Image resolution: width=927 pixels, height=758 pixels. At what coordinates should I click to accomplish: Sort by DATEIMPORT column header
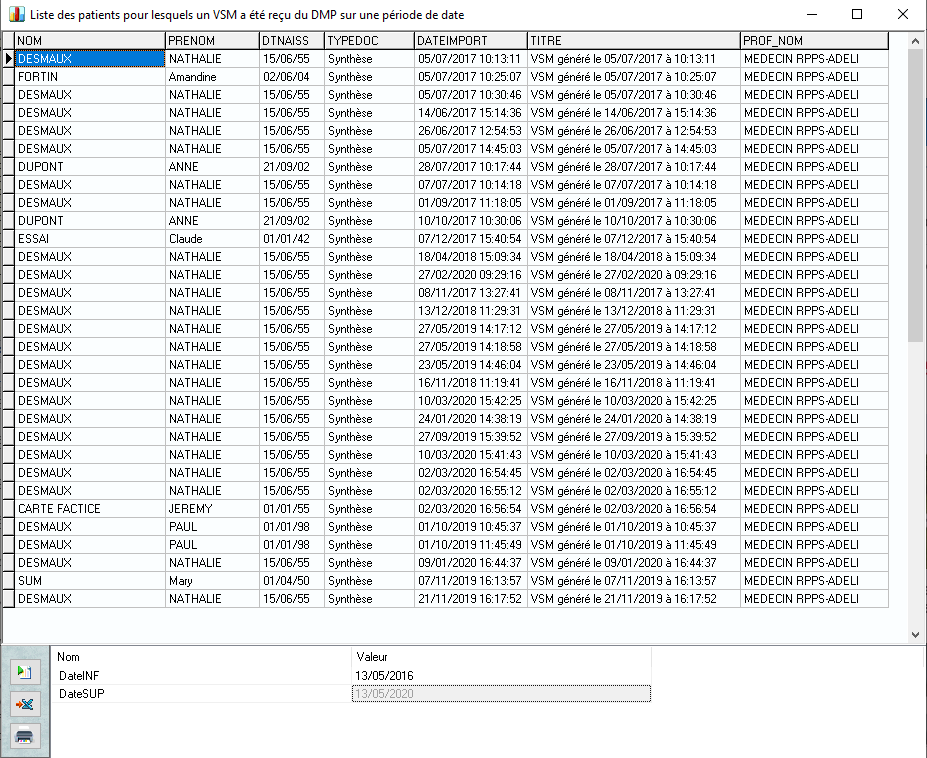pos(469,41)
